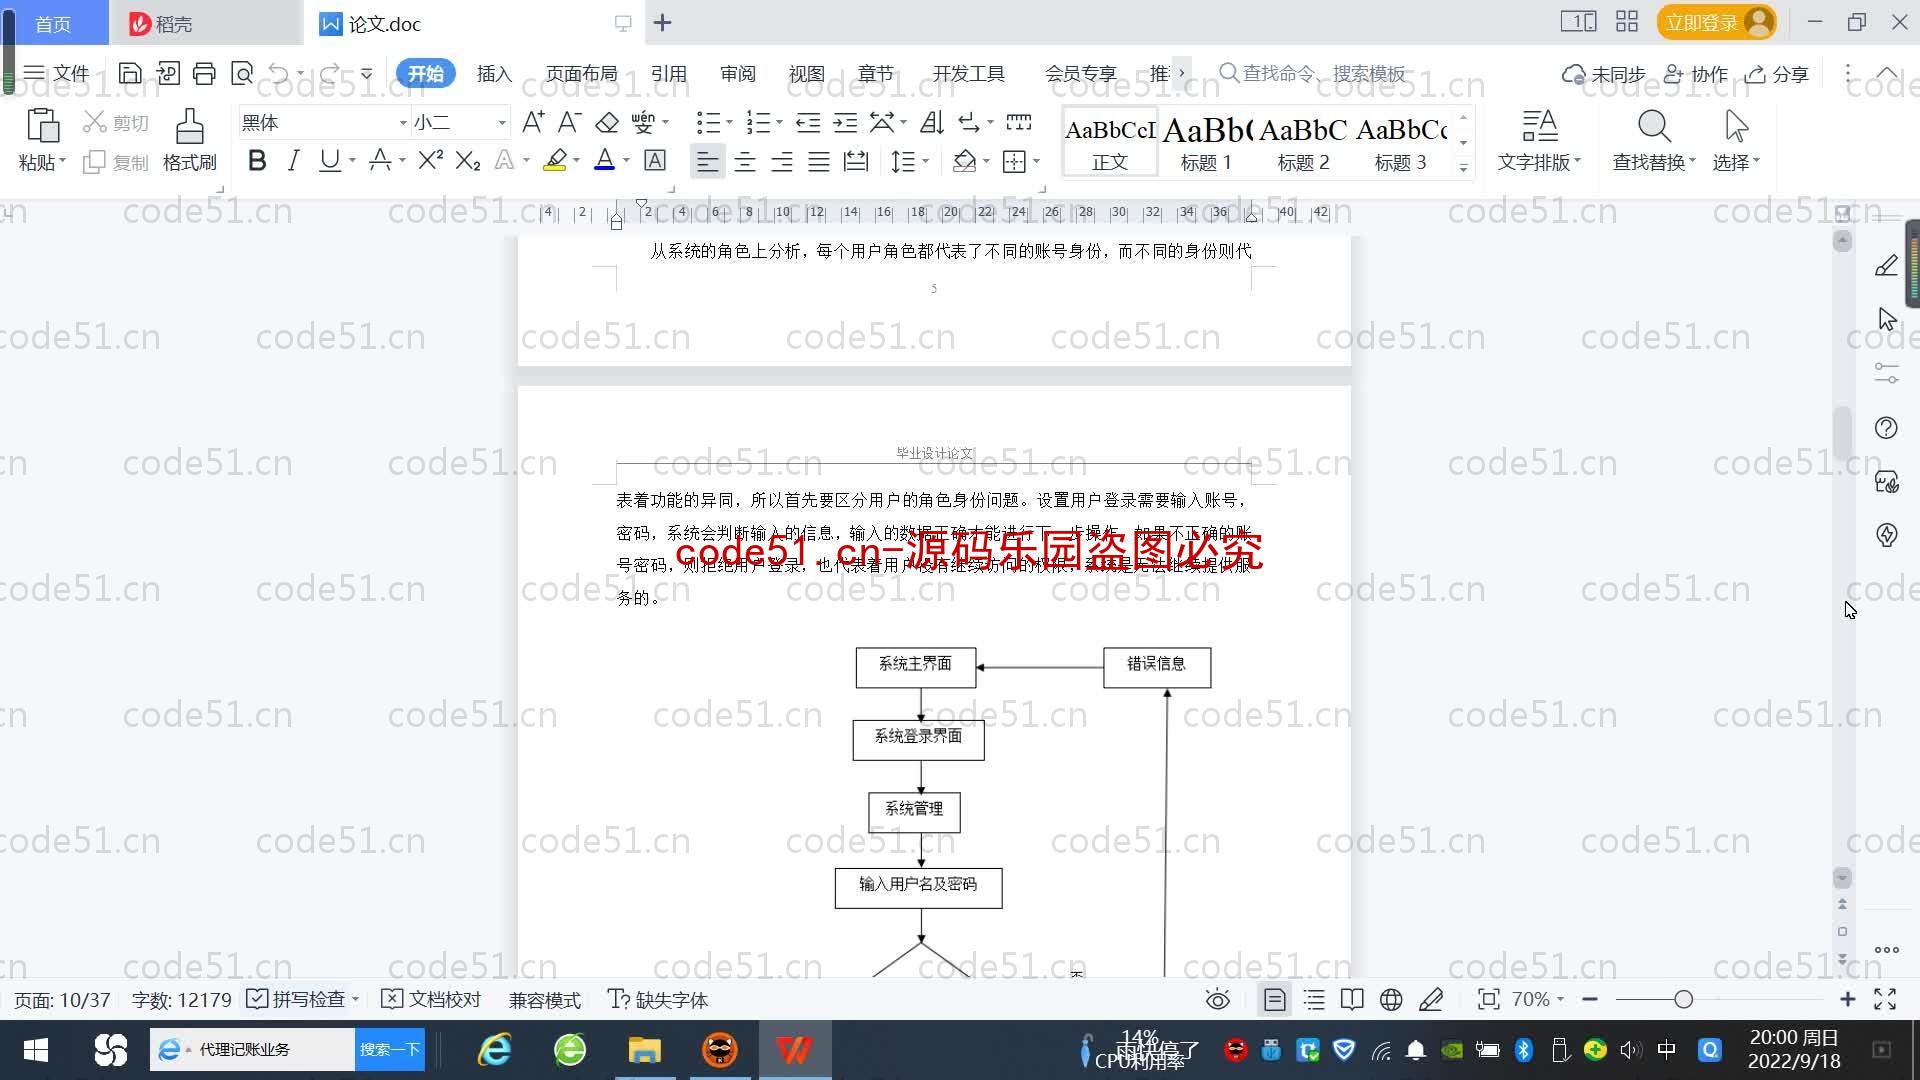Viewport: 1920px width, 1080px height.
Task: Click the character border icon
Action: (x=655, y=160)
